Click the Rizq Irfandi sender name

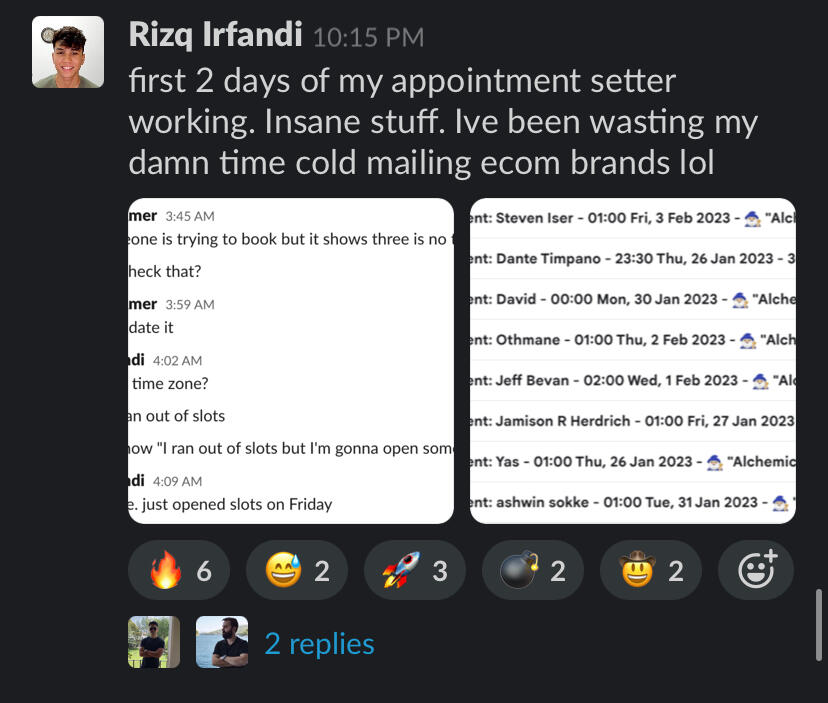click(x=215, y=36)
